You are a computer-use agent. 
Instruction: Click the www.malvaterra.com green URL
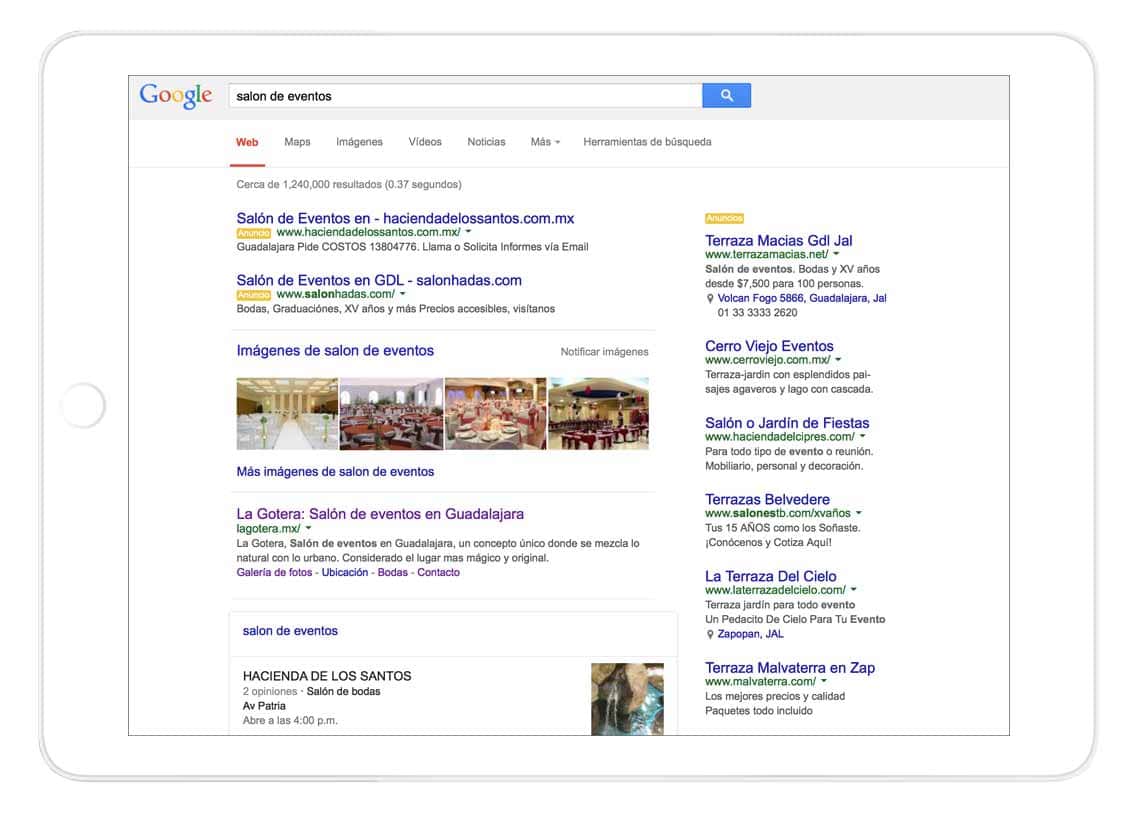[x=761, y=681]
